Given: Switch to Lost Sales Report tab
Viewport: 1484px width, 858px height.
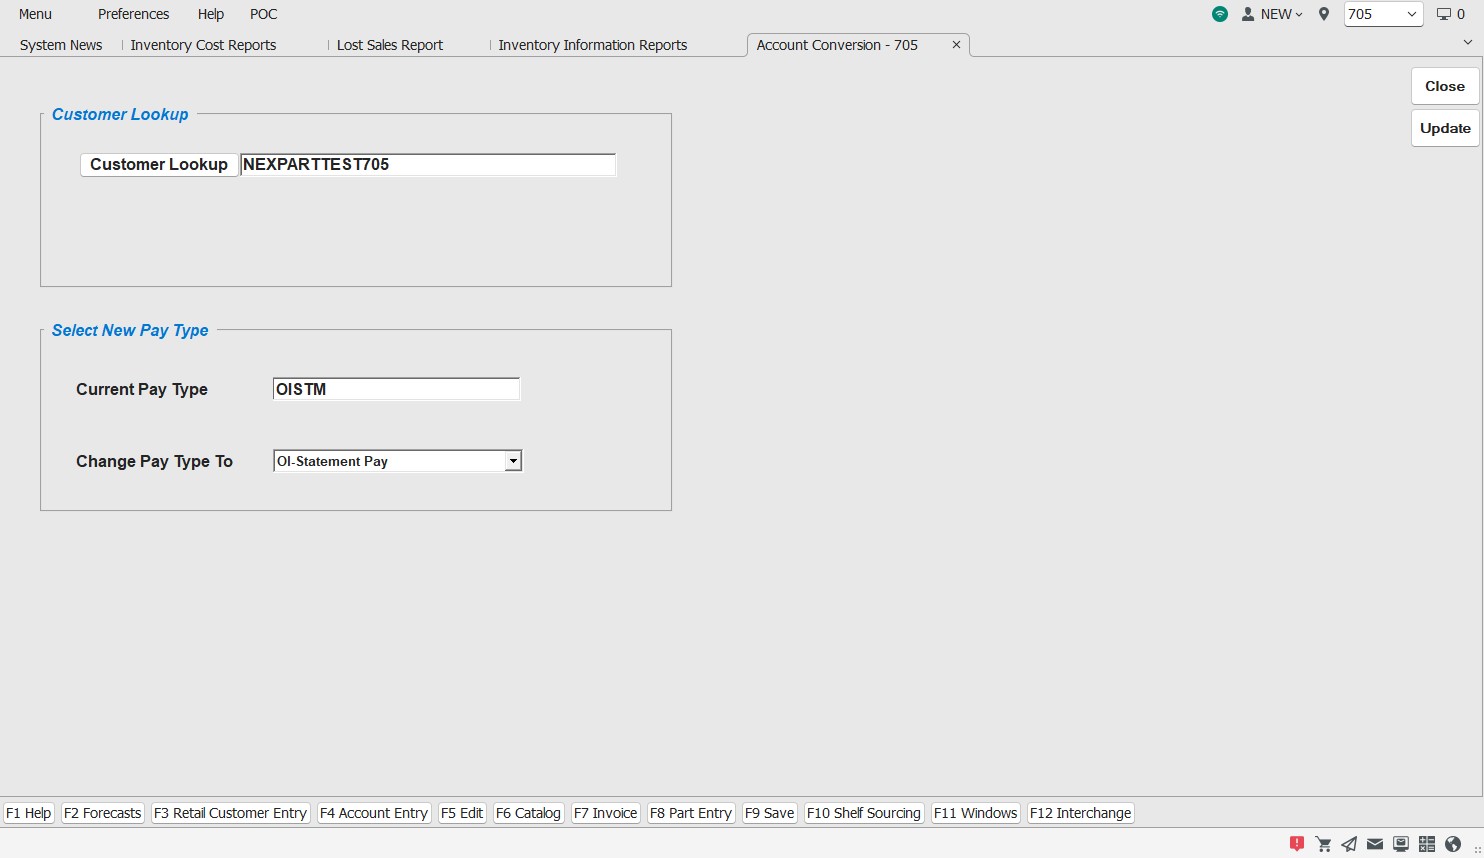Looking at the screenshot, I should pyautogui.click(x=389, y=45).
